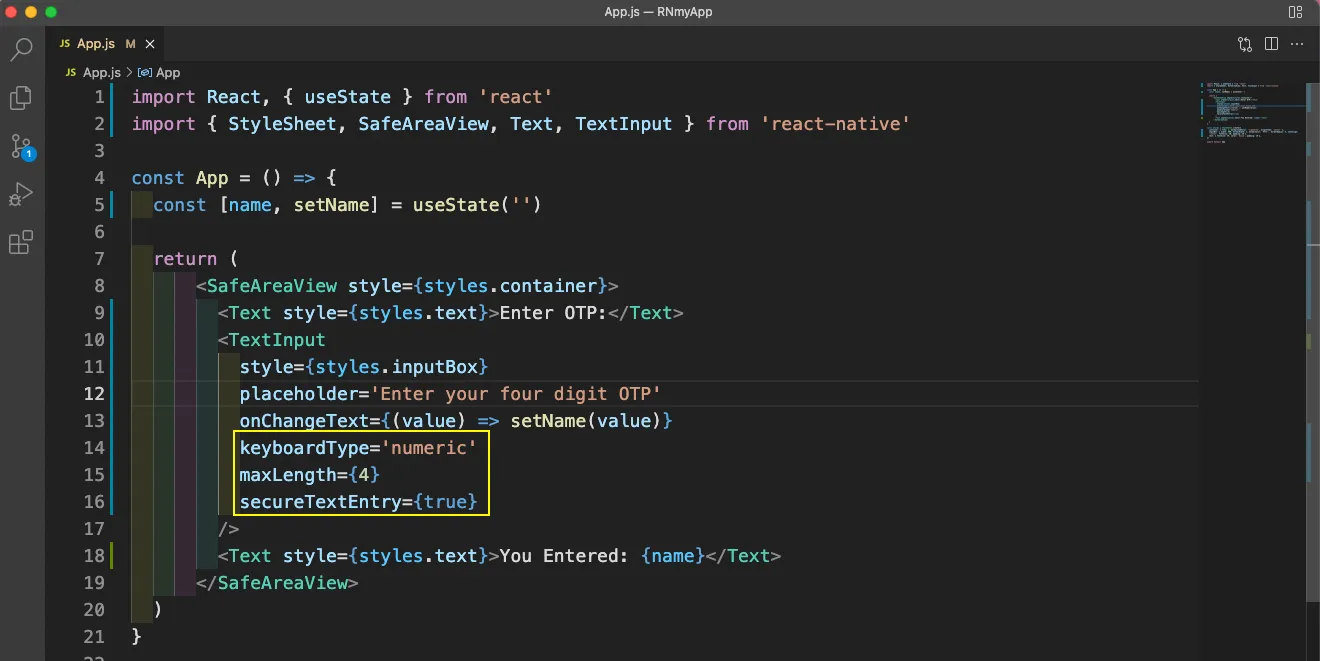This screenshot has height=661, width=1320.
Task: Click the '<TextInput' opening tag on line 10
Action: pos(272,340)
